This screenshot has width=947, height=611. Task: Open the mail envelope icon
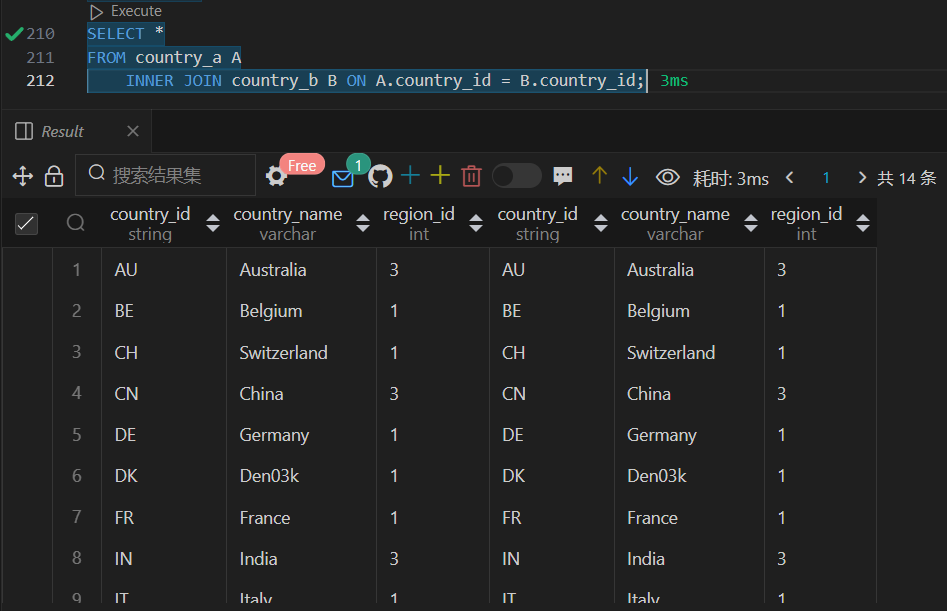click(342, 179)
